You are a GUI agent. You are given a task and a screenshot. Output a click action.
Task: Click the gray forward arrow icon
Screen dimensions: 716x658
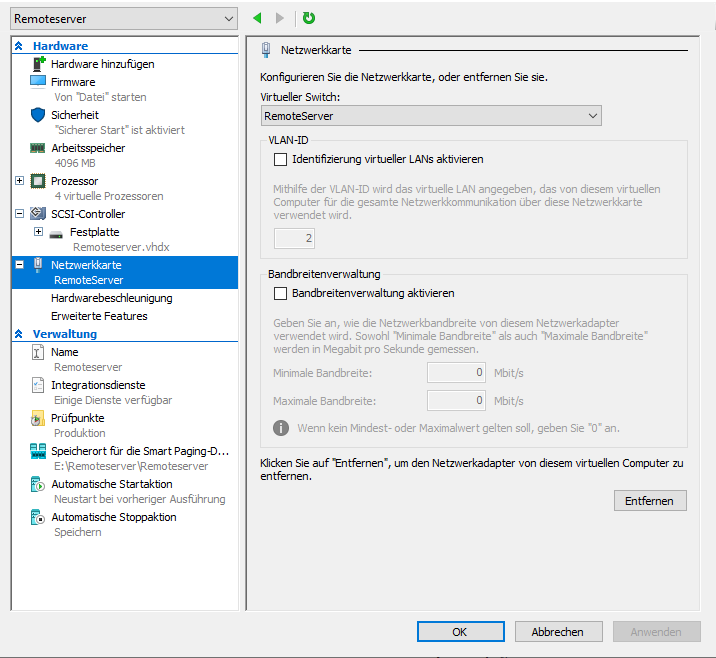[280, 18]
